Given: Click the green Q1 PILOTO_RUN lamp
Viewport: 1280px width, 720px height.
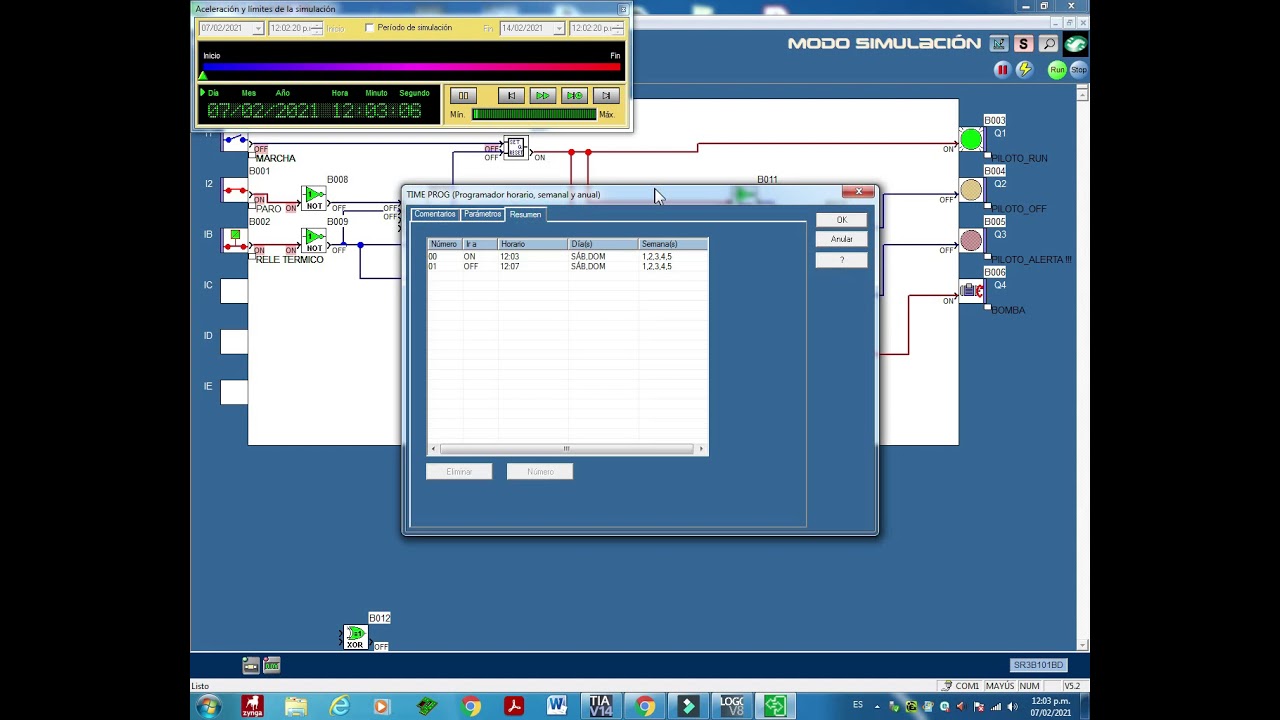Looking at the screenshot, I should 971,140.
